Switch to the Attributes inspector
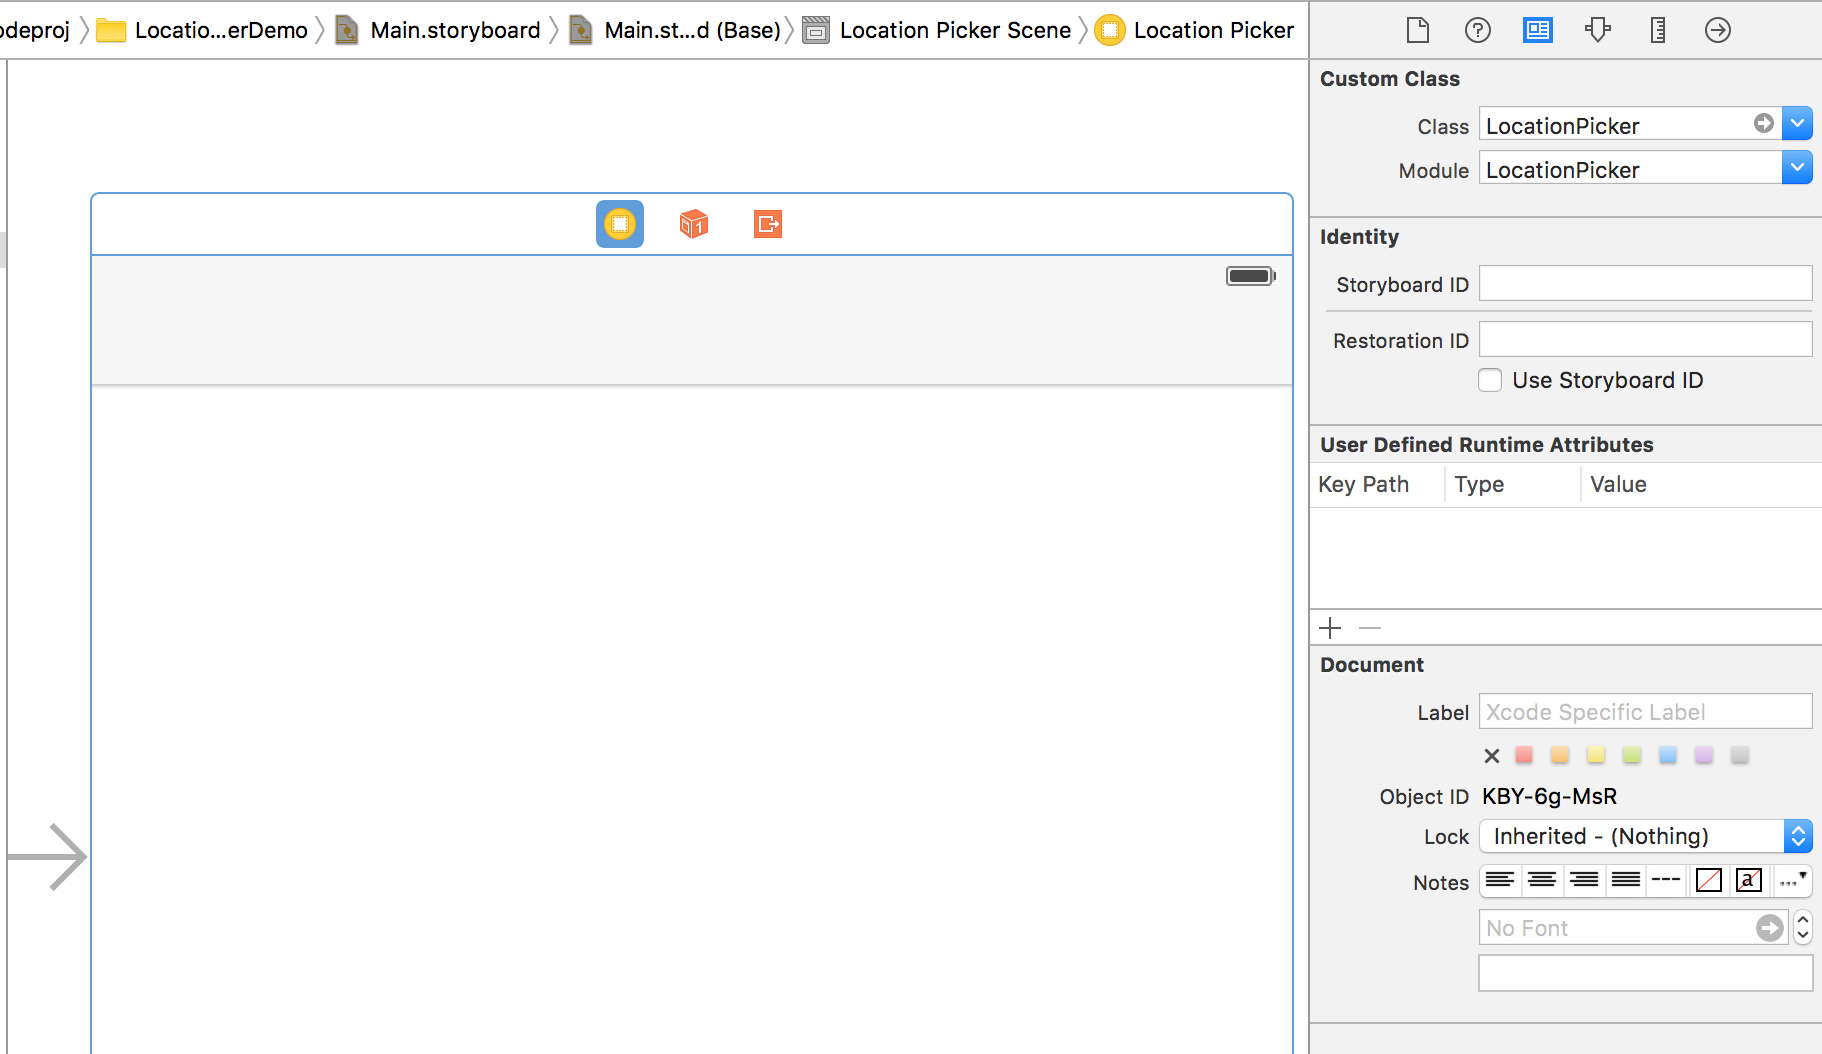Image resolution: width=1822 pixels, height=1054 pixels. (x=1597, y=30)
